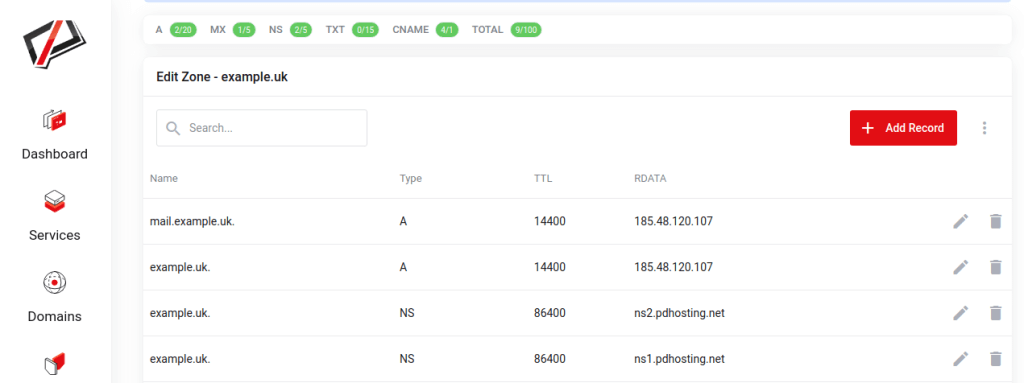This screenshot has width=1024, height=383.
Task: Edit the ns2.pdhosting.net NS record
Action: click(960, 313)
